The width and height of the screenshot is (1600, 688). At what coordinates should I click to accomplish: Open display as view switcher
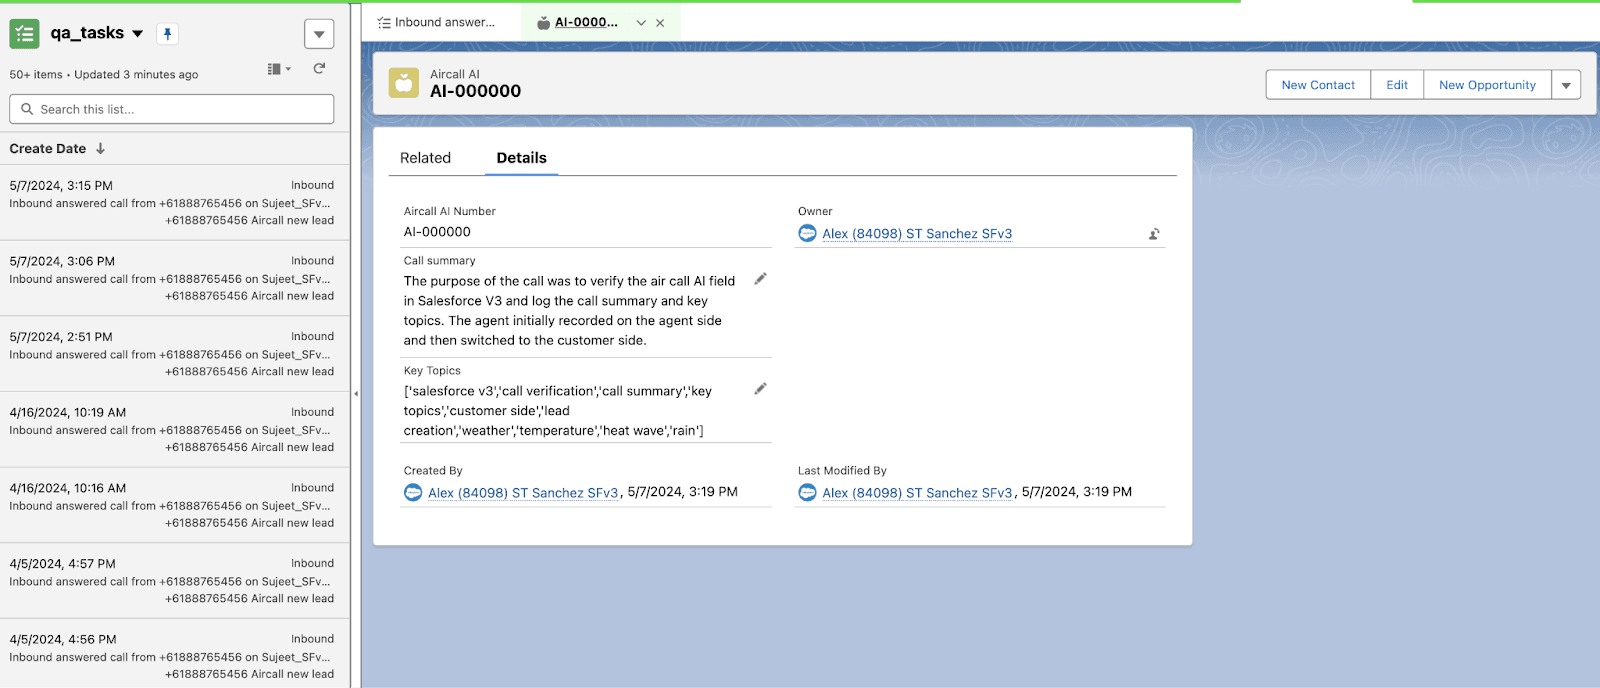279,69
